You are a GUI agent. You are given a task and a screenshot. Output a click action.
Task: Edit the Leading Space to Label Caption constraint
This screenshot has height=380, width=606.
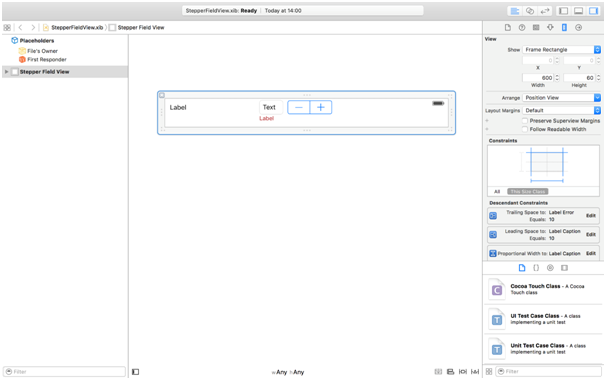[591, 235]
